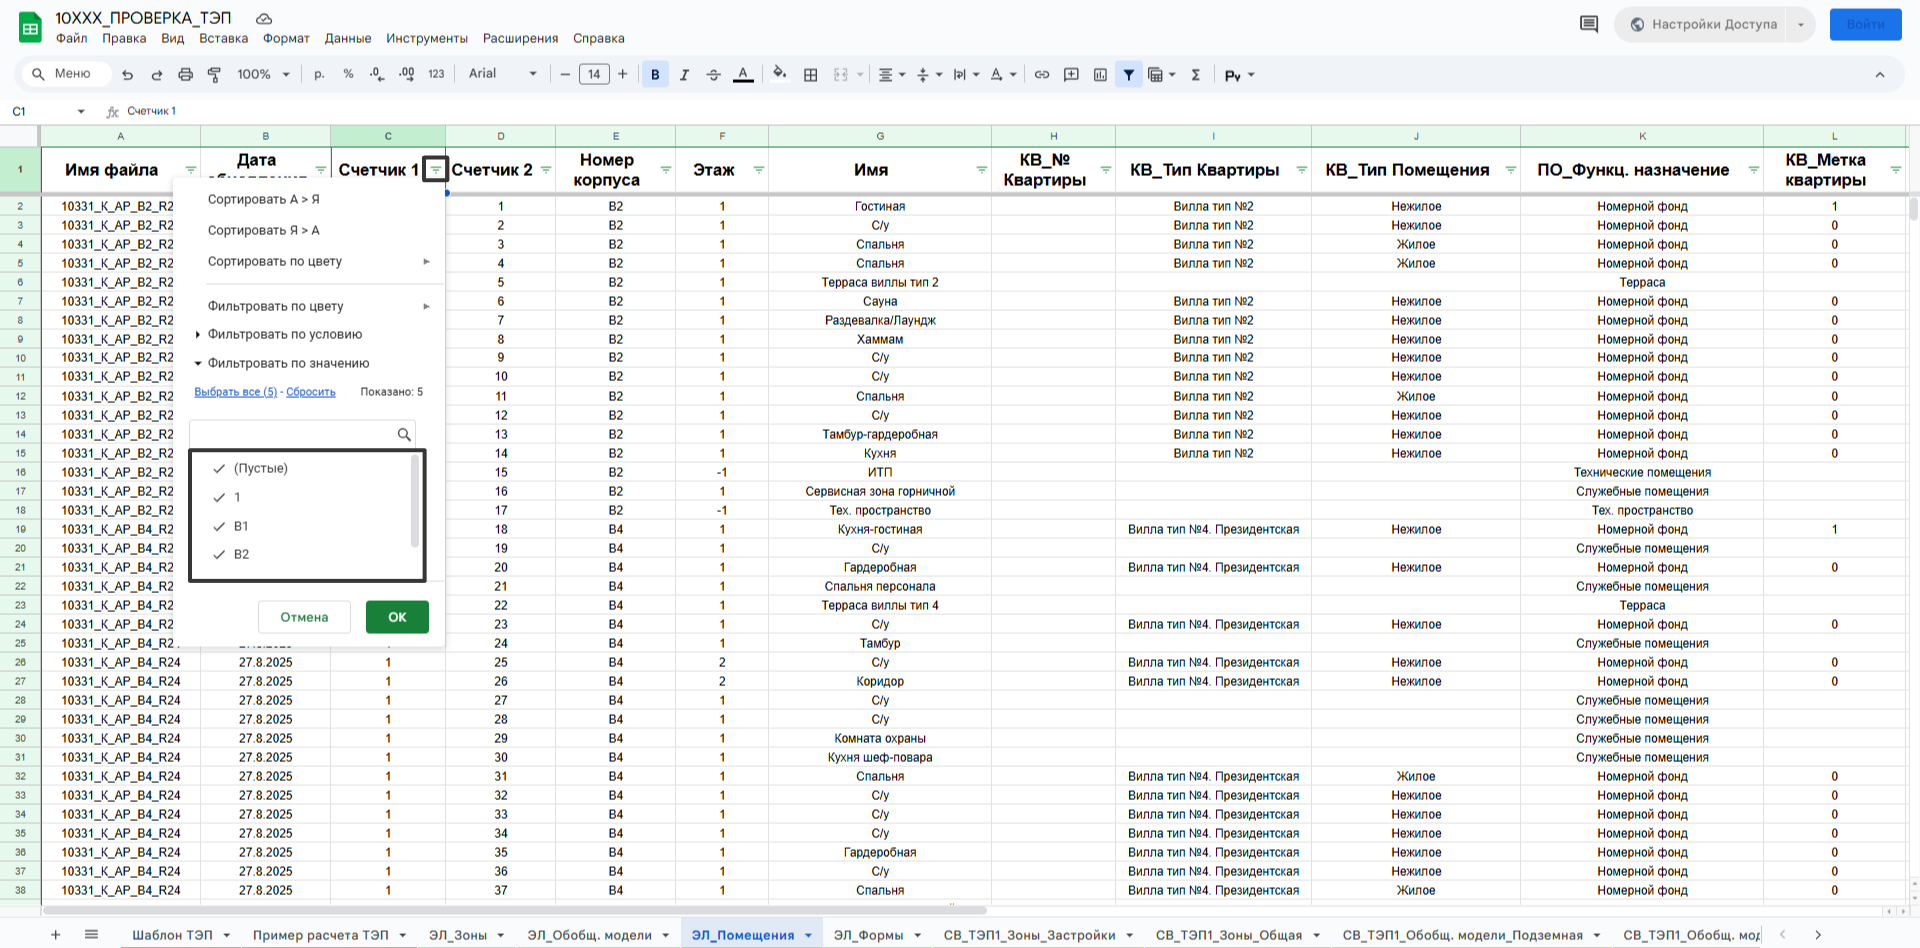Click the undo icon in toolbar

[x=127, y=75]
